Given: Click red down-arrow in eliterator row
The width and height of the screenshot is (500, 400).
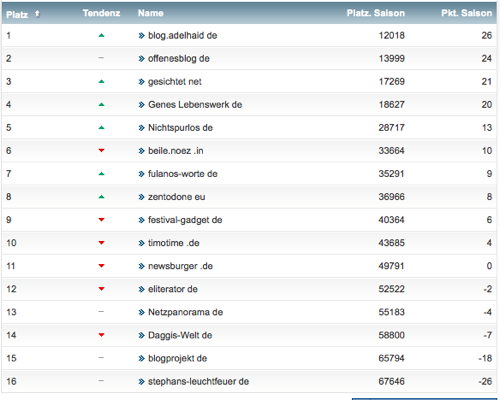Looking at the screenshot, I should (101, 289).
